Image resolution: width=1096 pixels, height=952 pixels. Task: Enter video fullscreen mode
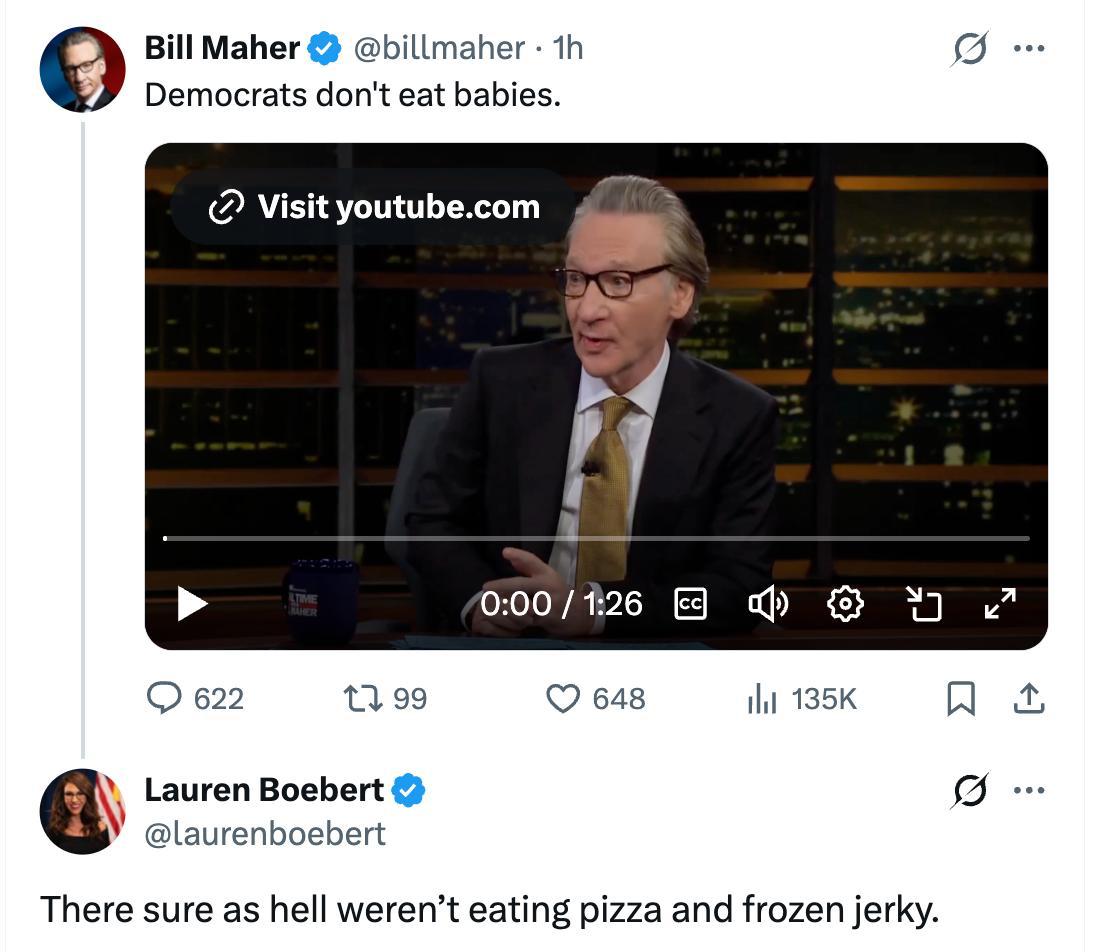tap(1000, 603)
